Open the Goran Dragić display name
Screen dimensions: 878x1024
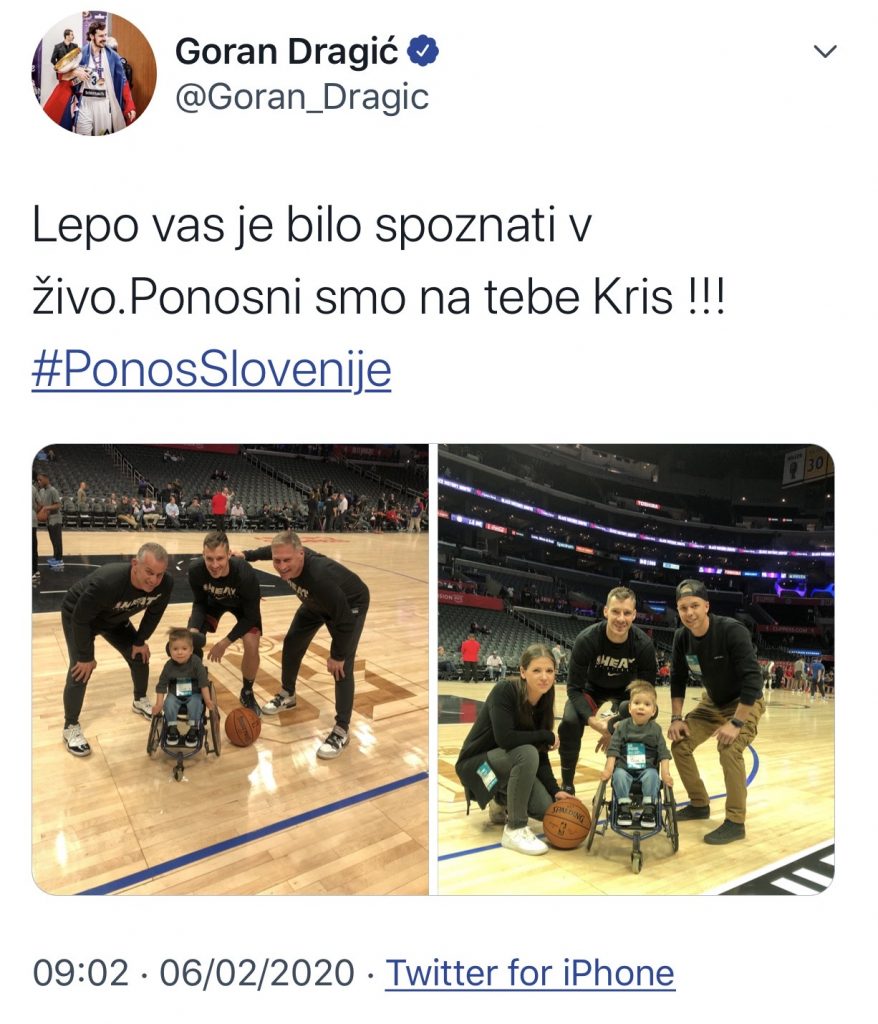click(x=286, y=51)
